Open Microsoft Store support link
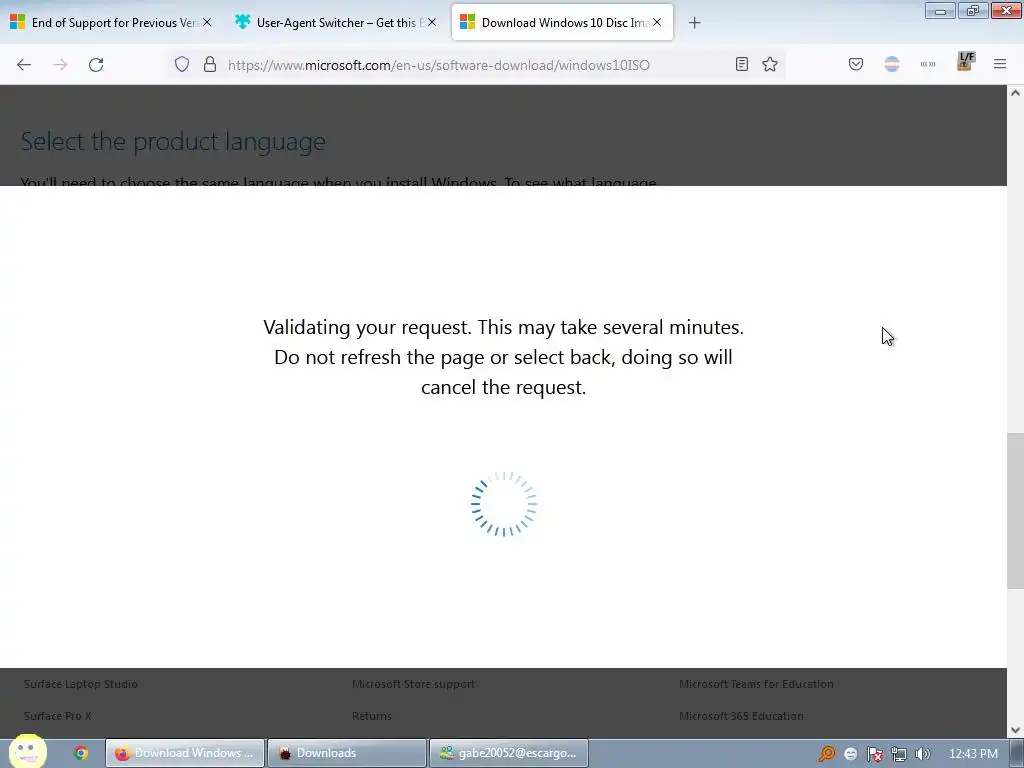This screenshot has width=1024, height=768. click(x=413, y=684)
